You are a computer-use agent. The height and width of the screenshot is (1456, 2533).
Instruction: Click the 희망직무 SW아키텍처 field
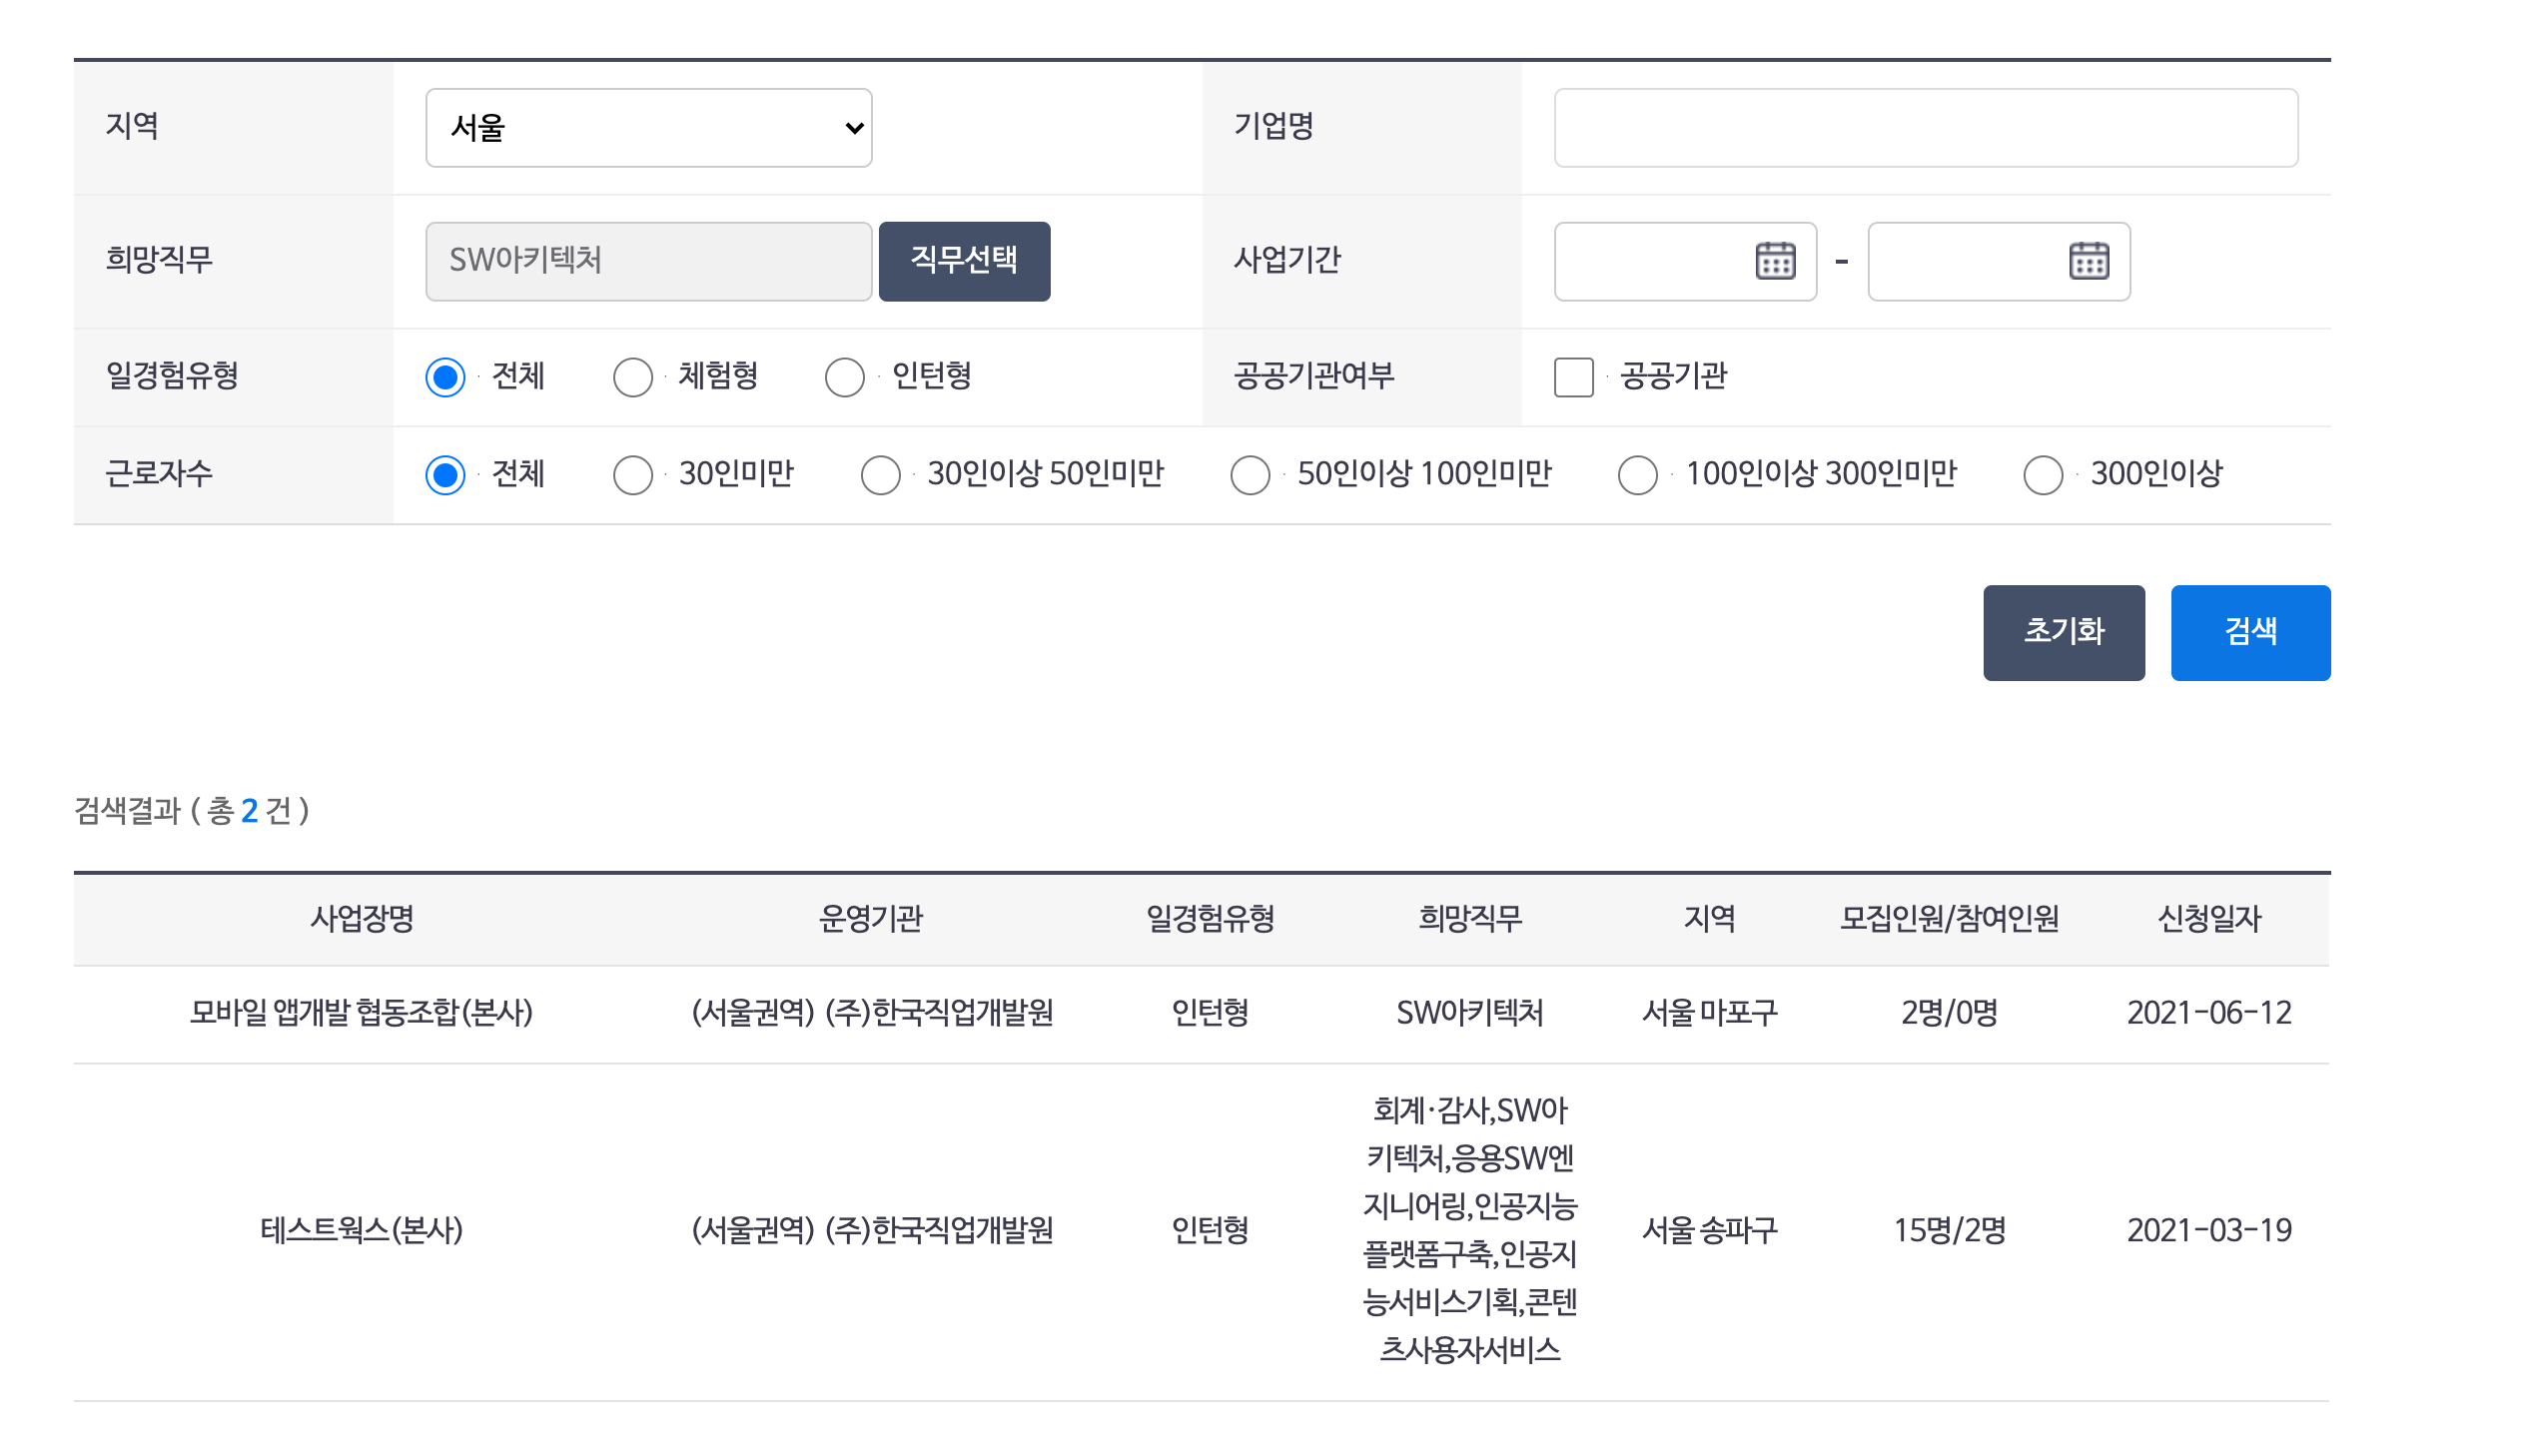(648, 261)
